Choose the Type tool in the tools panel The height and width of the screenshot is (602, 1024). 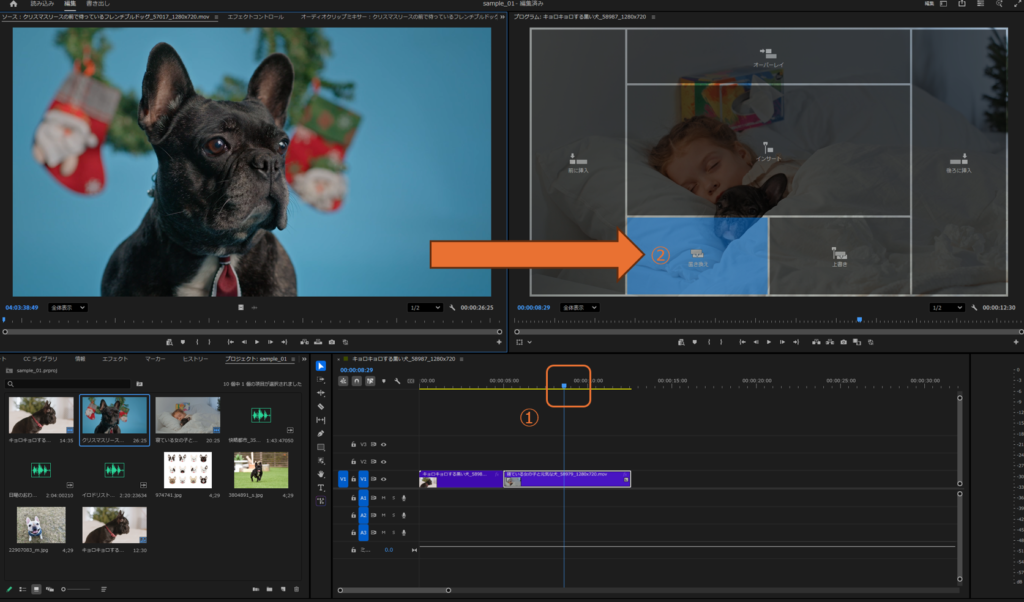click(321, 487)
